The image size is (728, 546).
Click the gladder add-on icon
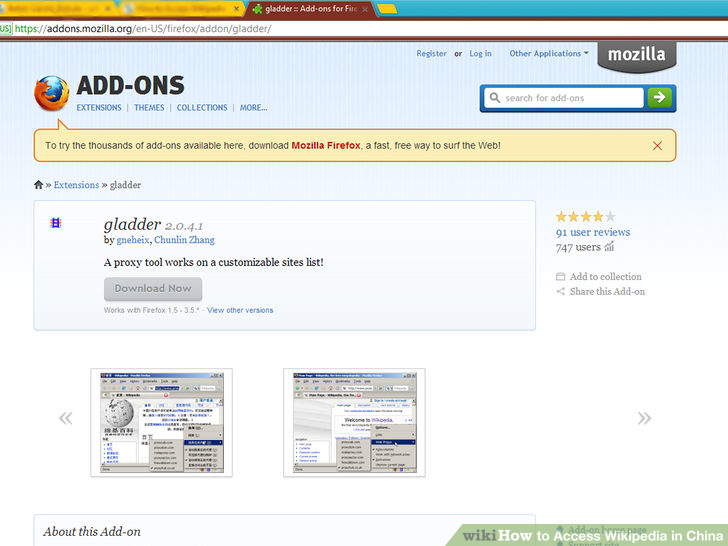point(56,223)
